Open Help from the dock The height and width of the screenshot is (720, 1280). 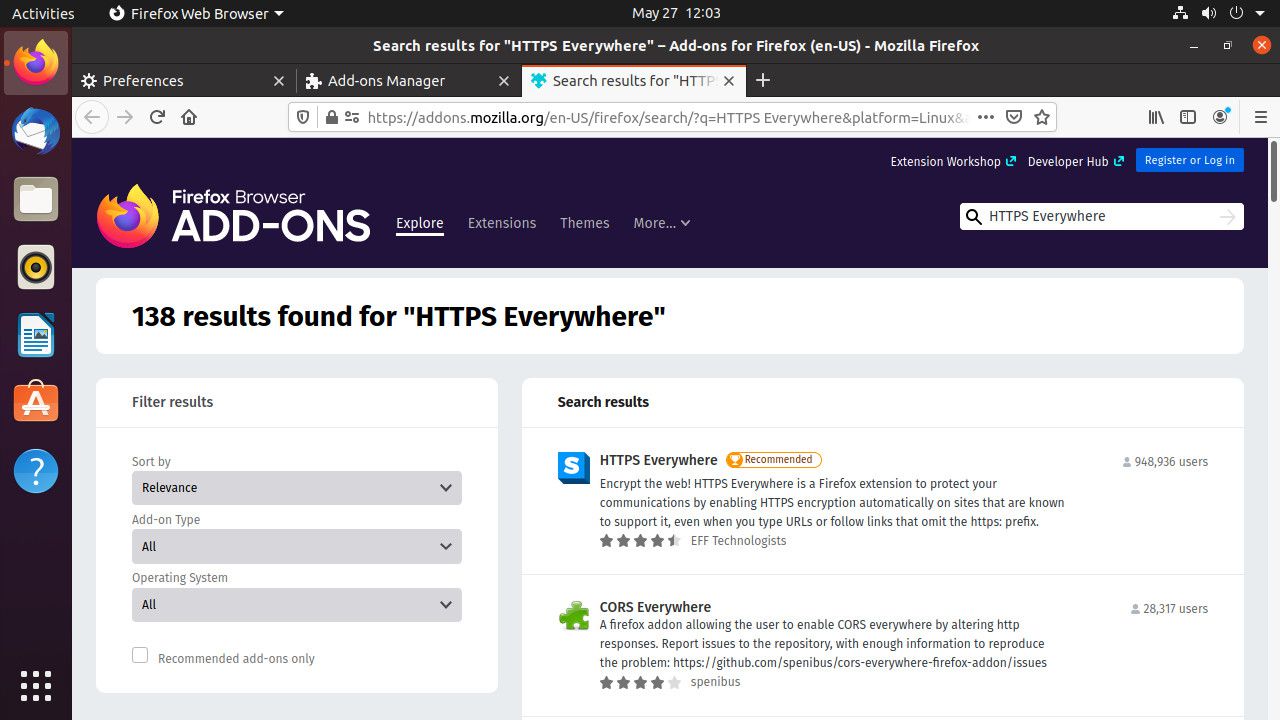(x=36, y=471)
